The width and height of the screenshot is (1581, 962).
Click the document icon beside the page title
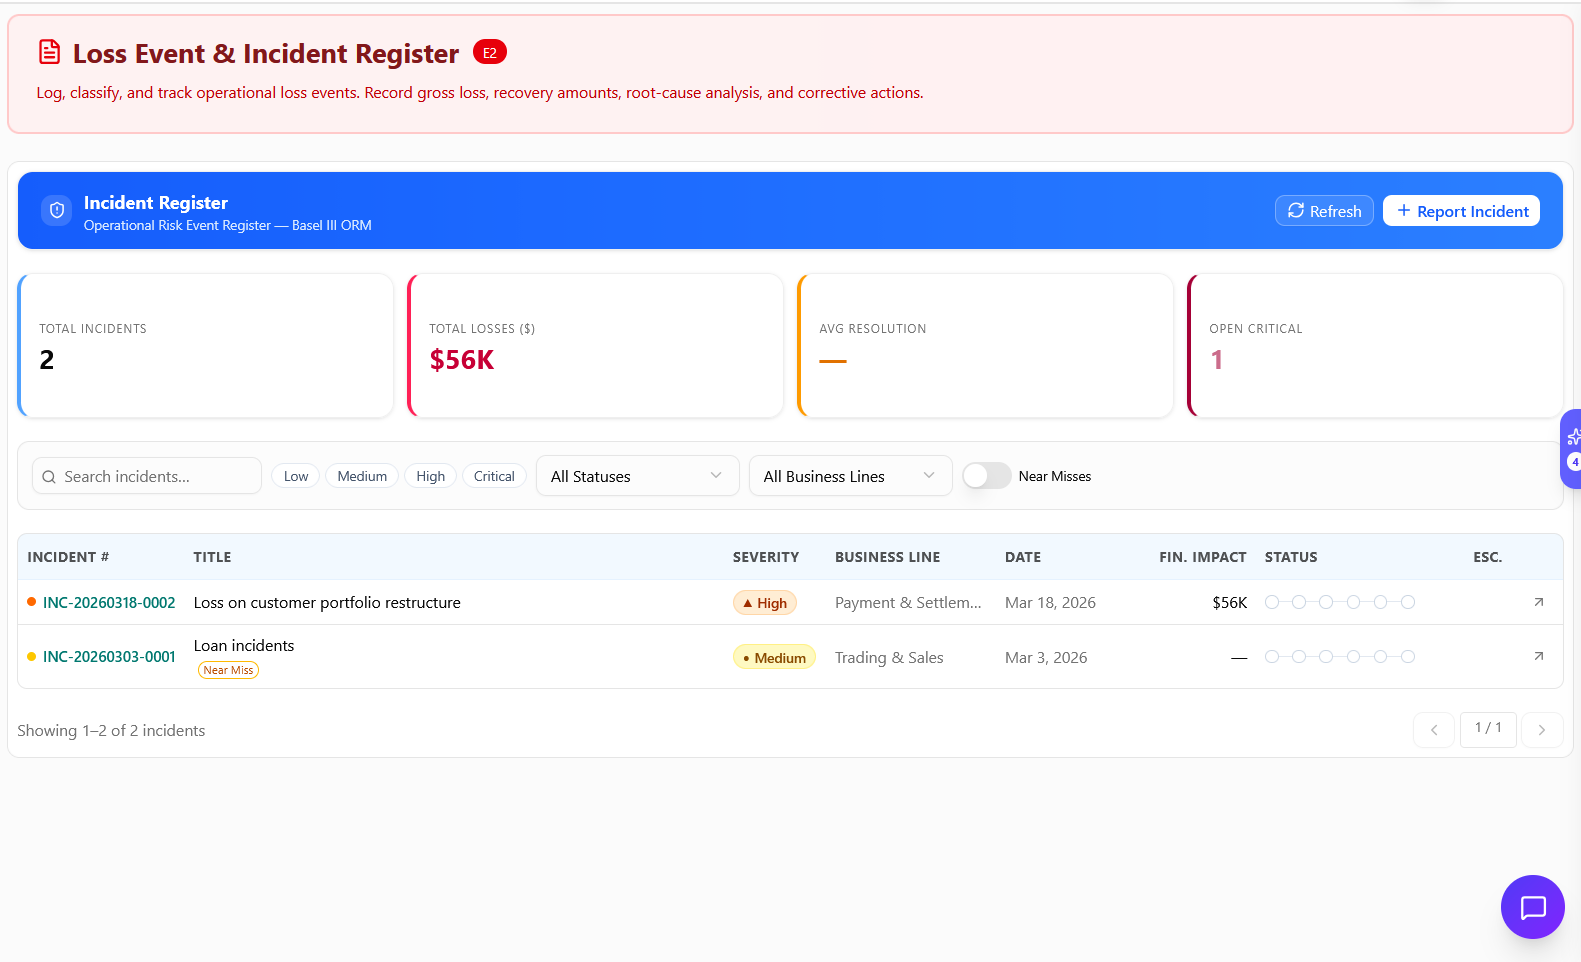[49, 52]
